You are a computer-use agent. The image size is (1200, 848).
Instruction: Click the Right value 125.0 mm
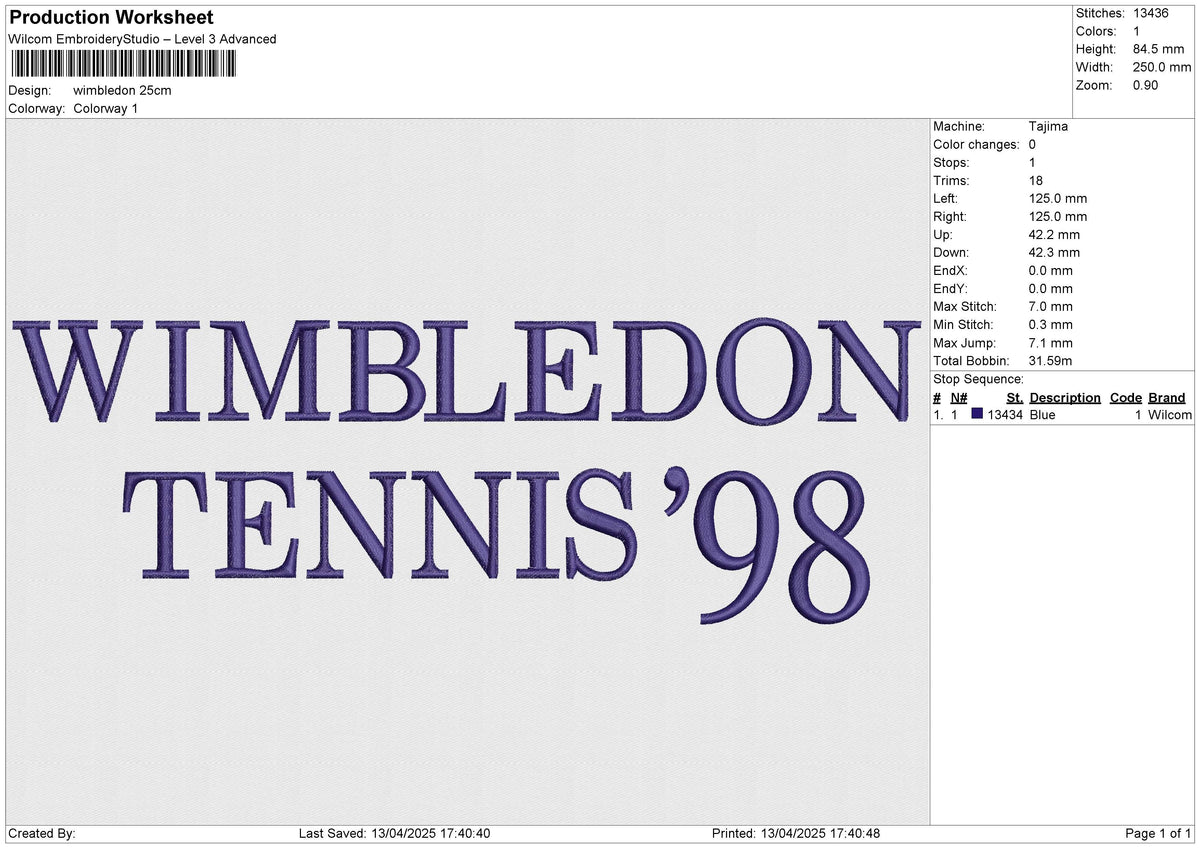coord(1058,216)
